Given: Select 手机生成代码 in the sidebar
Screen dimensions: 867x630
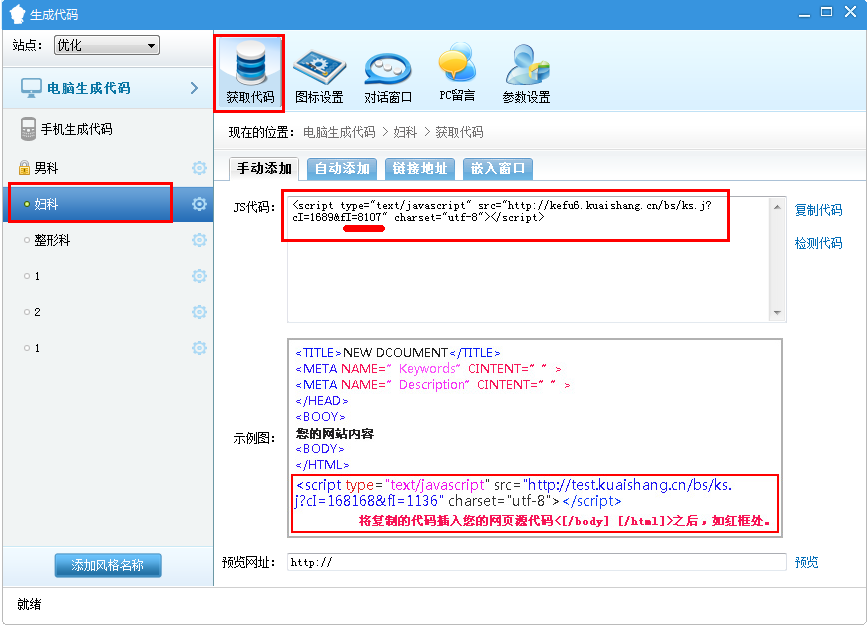Looking at the screenshot, I should 76,129.
